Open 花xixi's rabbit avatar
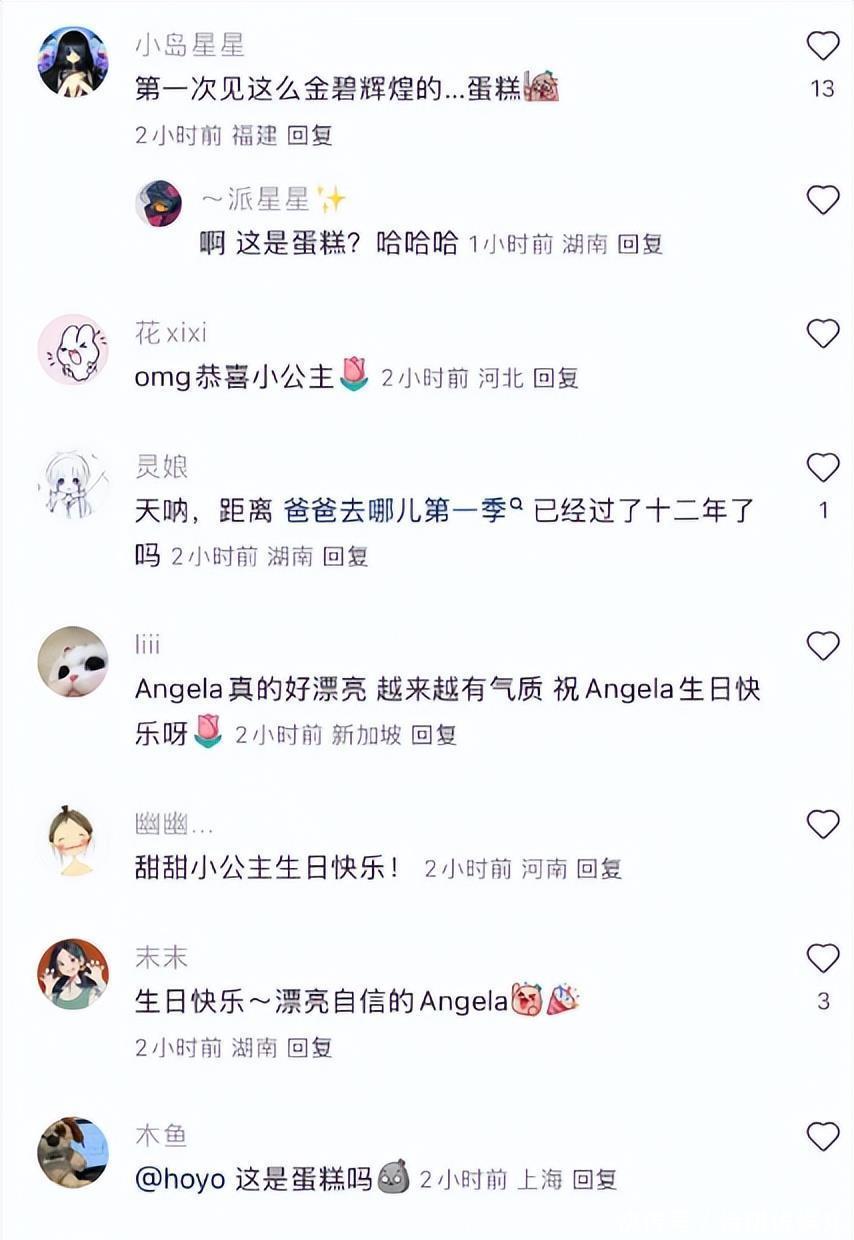 click(73, 350)
